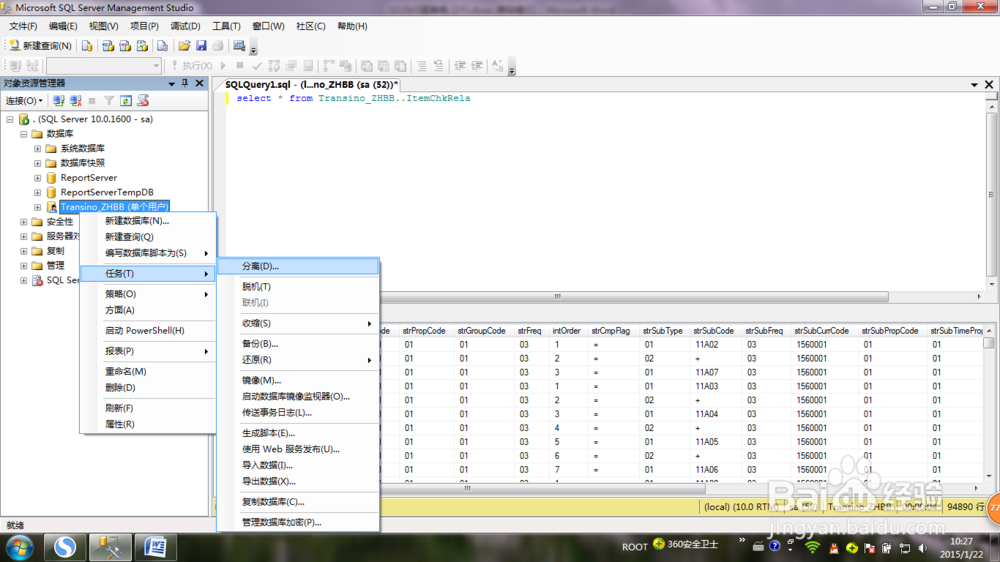The image size is (1000, 562).
Task: Click the SQL Server Compact Query icon
Action: click(x=163, y=46)
